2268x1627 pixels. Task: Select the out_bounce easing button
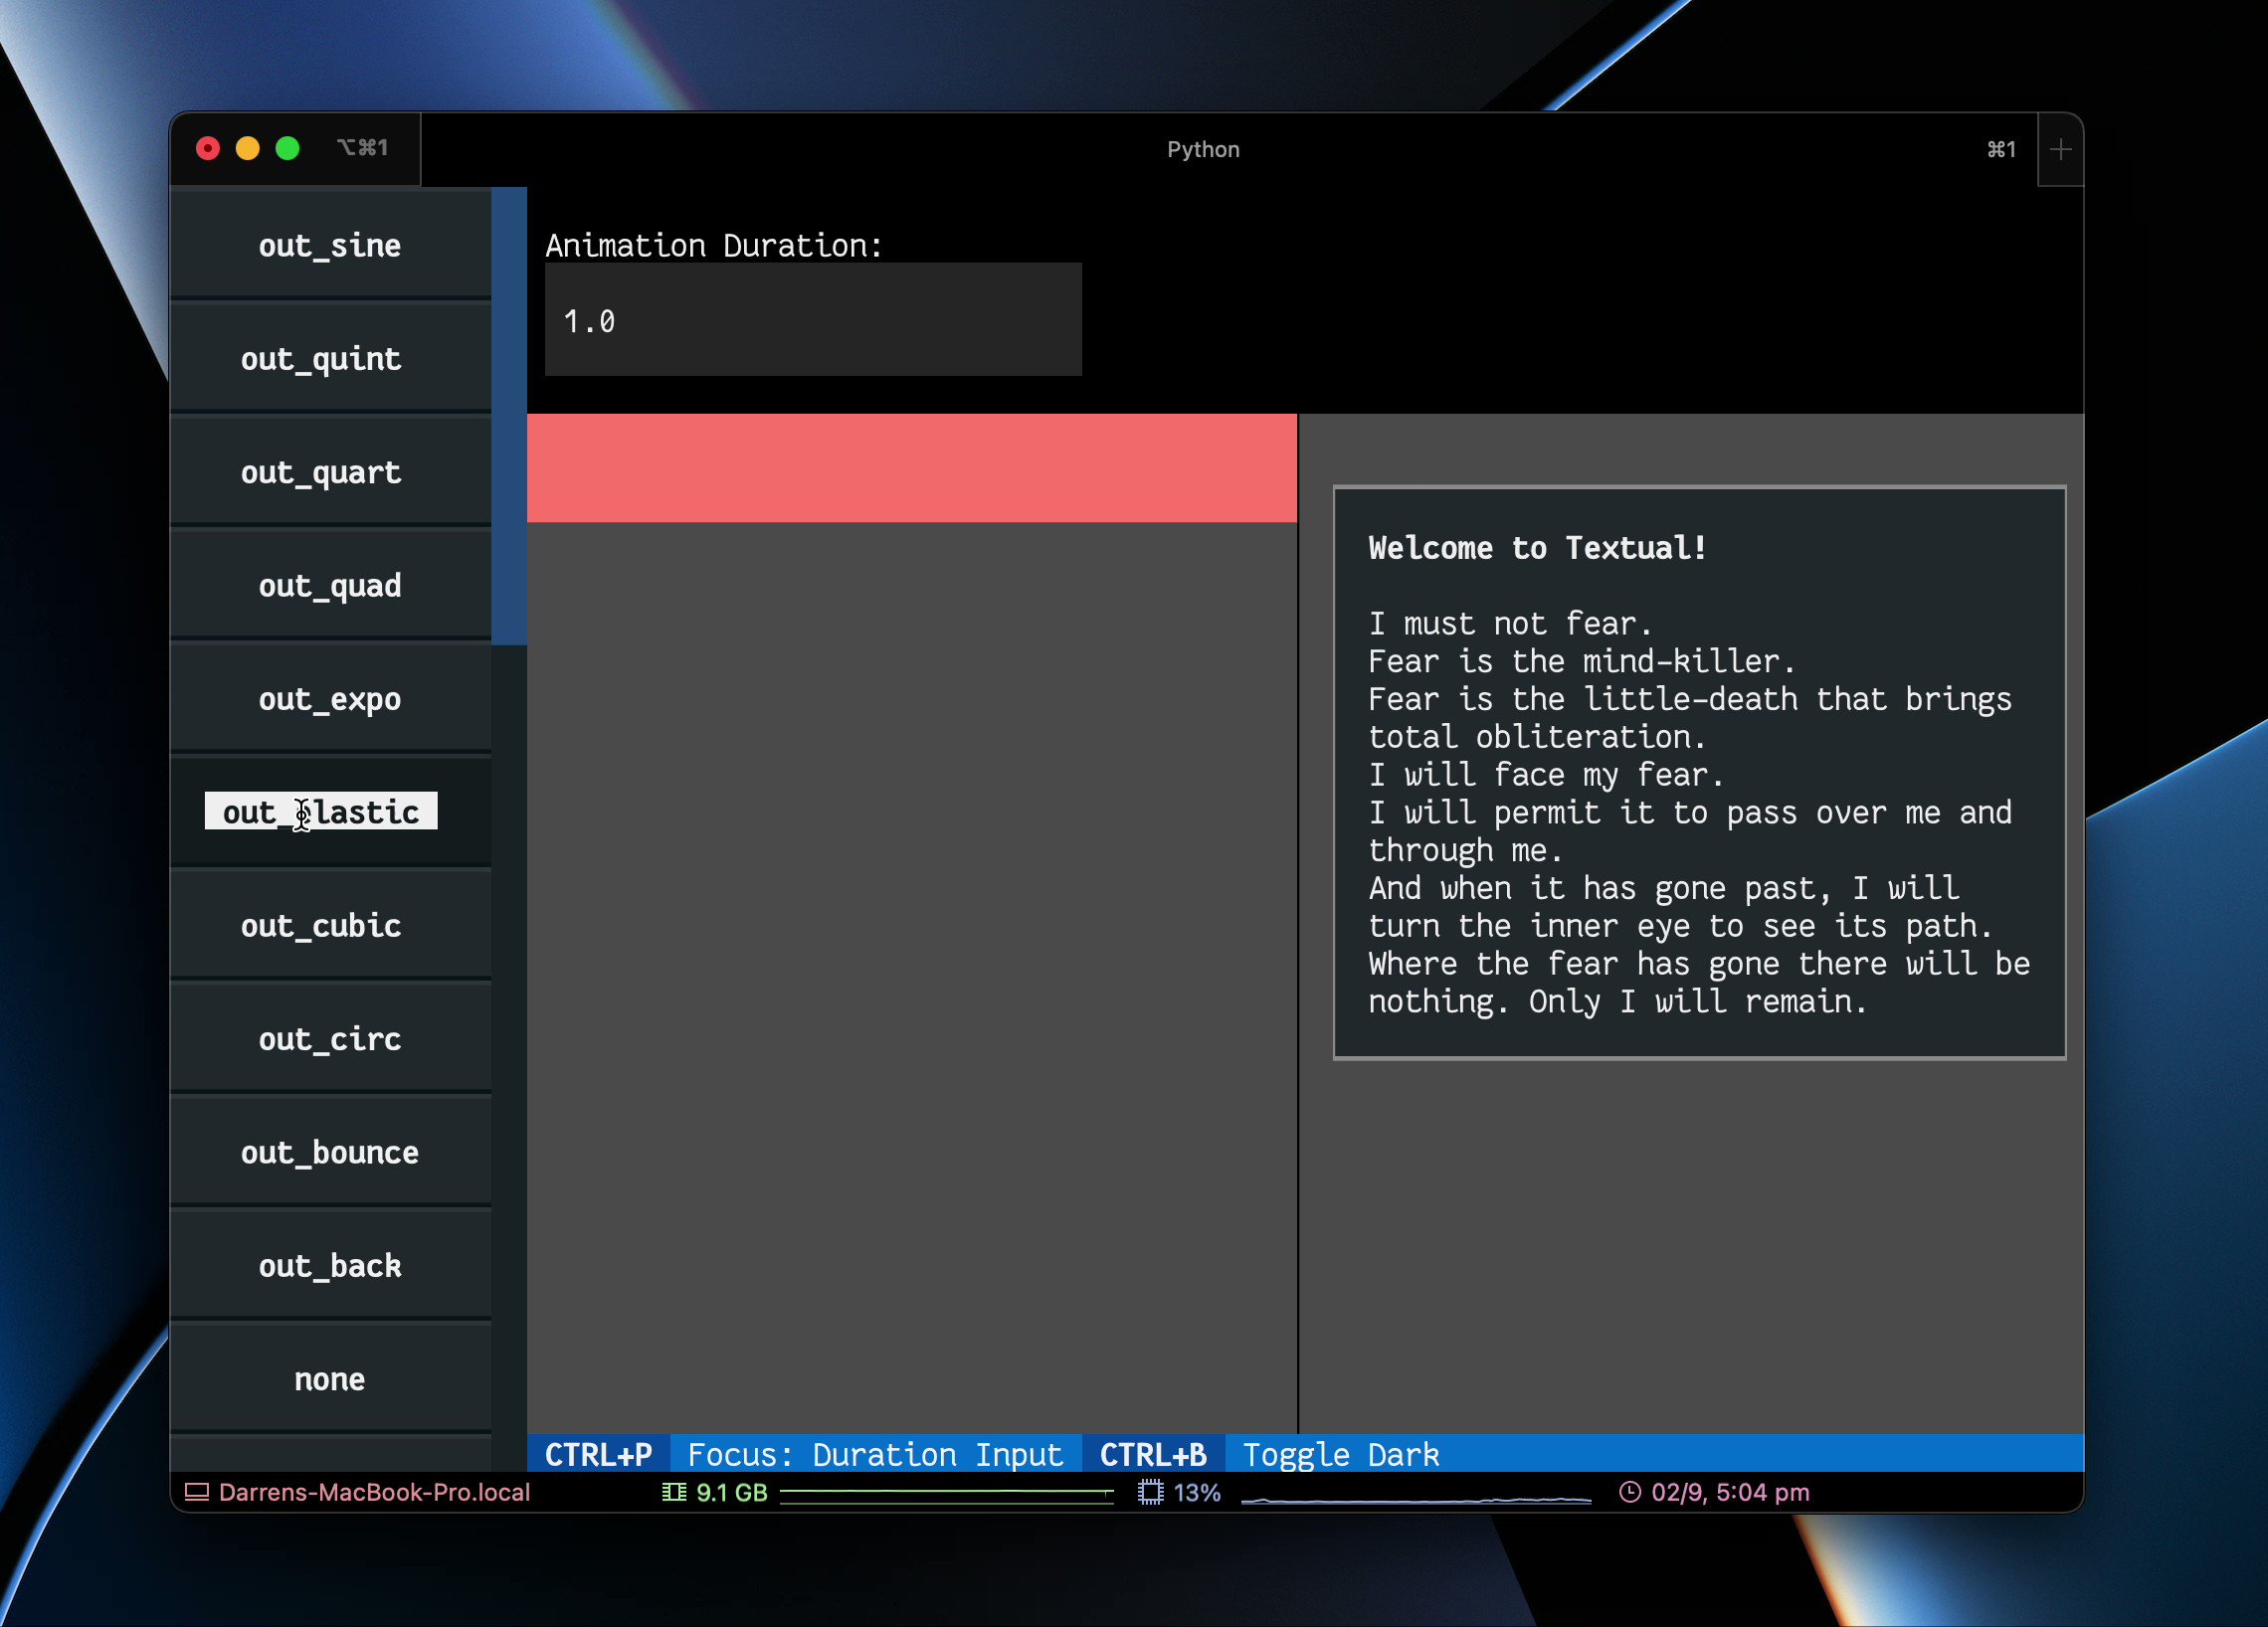[x=330, y=1152]
